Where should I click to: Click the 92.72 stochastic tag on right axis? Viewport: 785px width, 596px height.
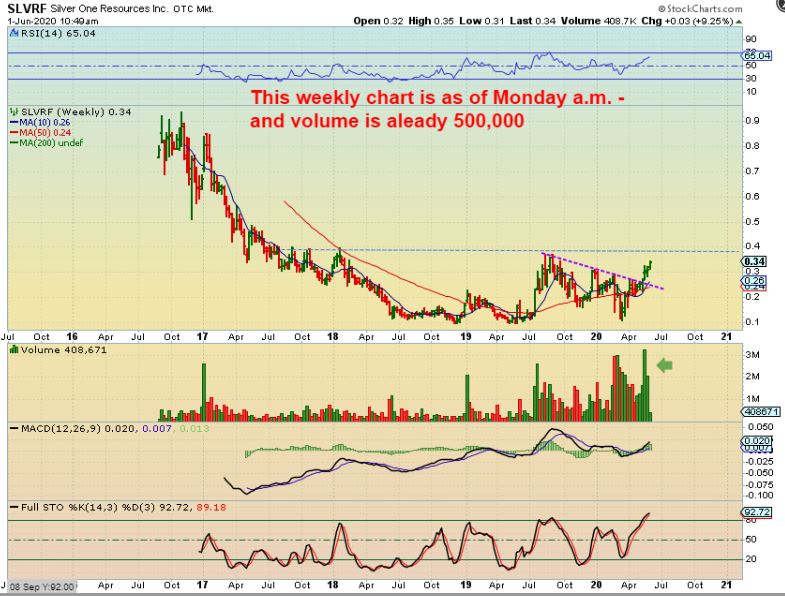coord(756,512)
